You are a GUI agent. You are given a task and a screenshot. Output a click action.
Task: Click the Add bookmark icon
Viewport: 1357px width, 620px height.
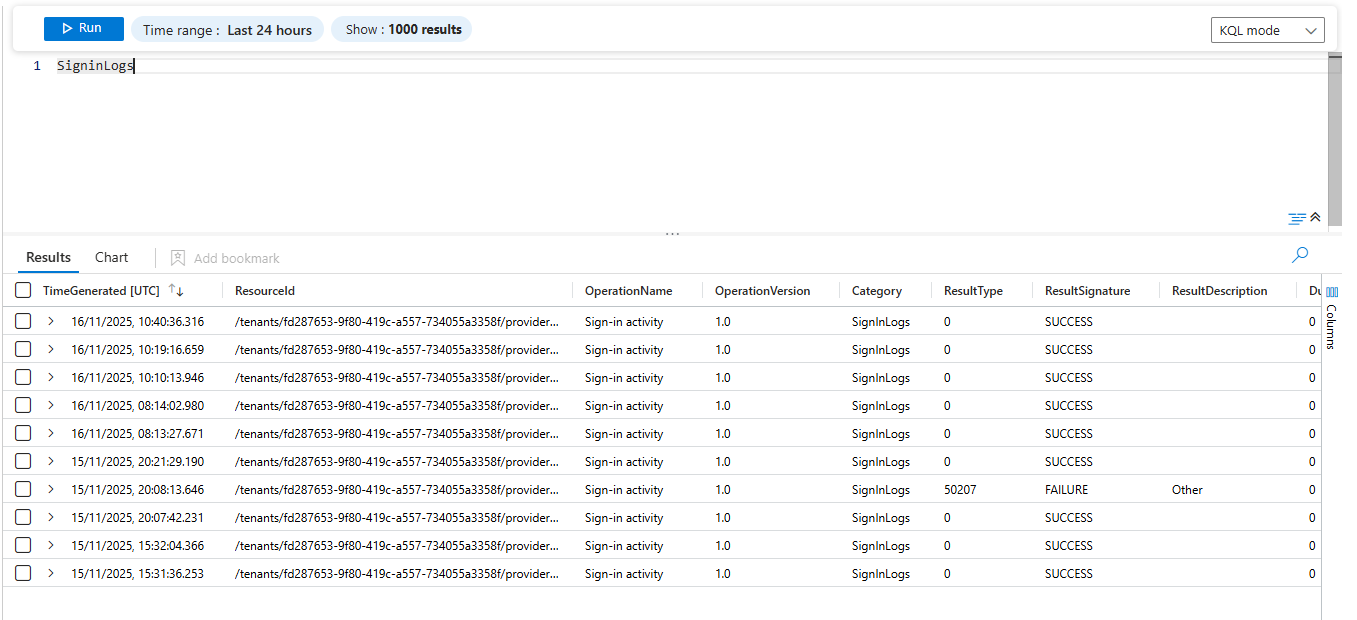pos(178,258)
